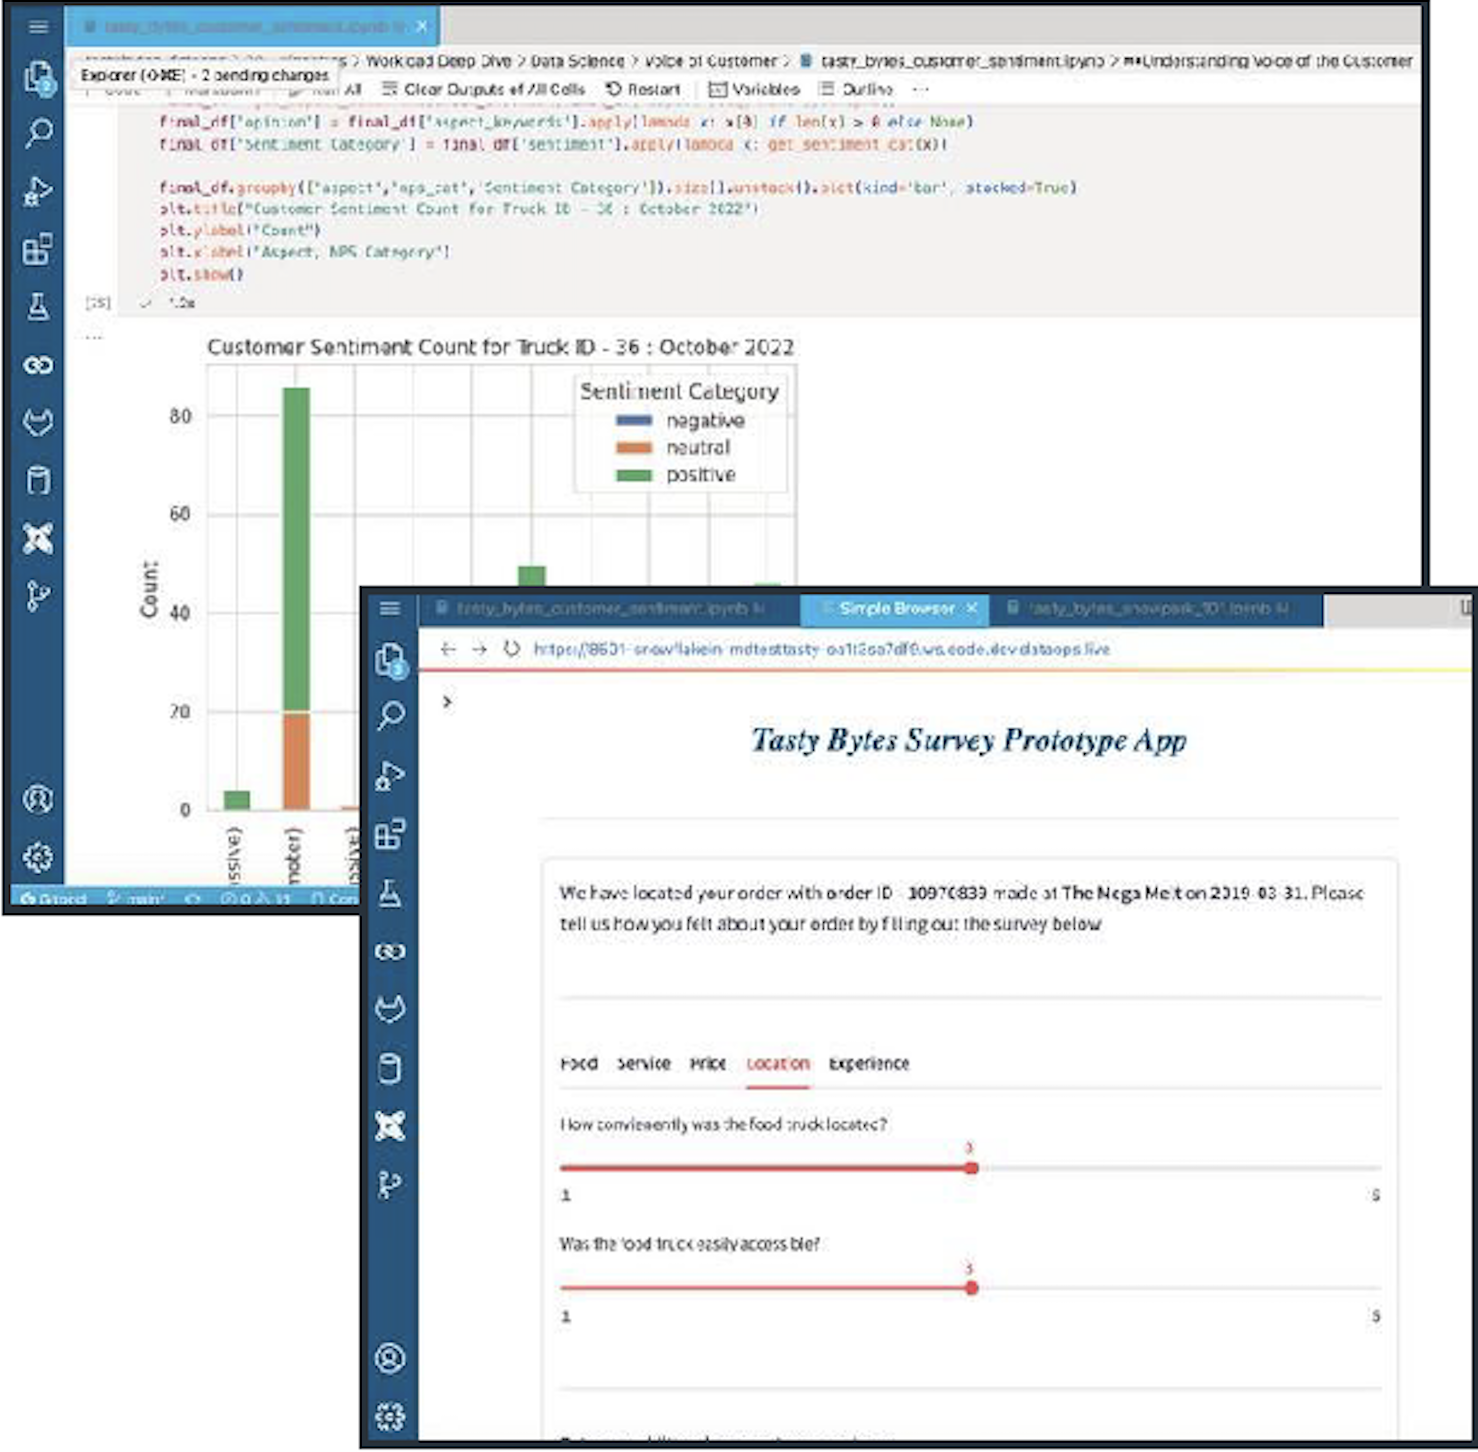Select the Location survey tab

point(778,1063)
